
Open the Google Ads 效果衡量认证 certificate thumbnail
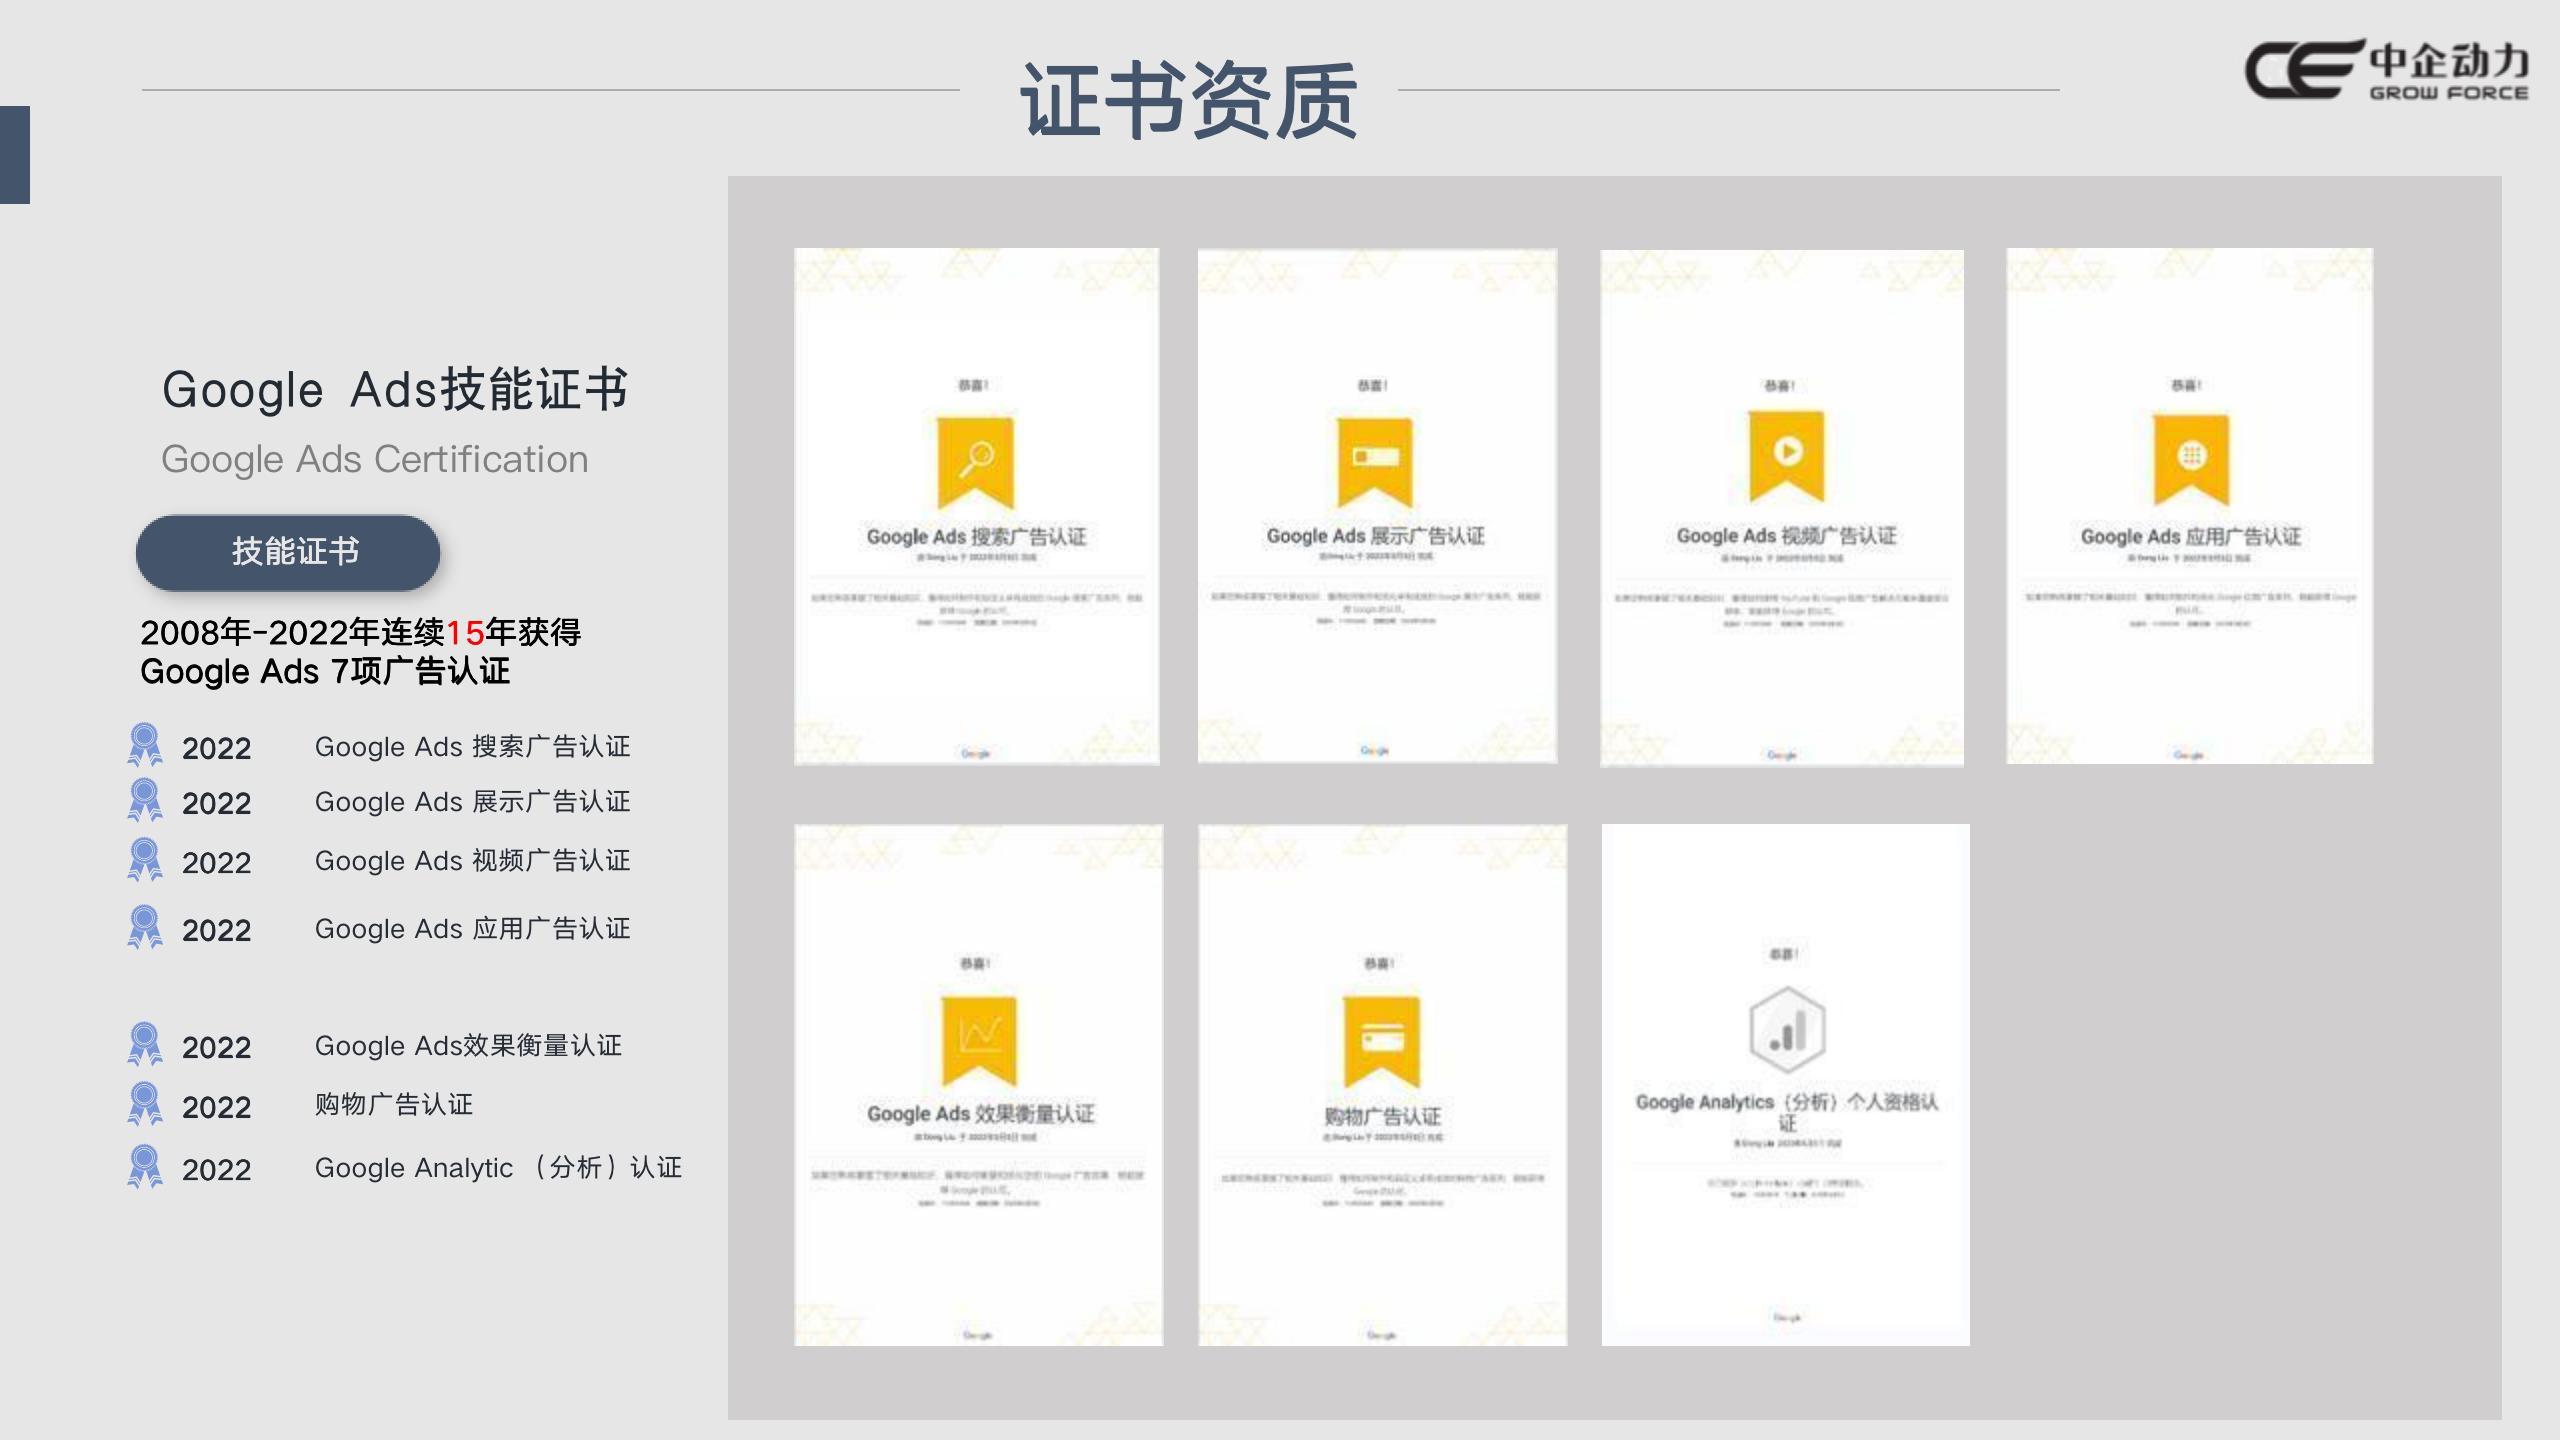click(x=978, y=1085)
